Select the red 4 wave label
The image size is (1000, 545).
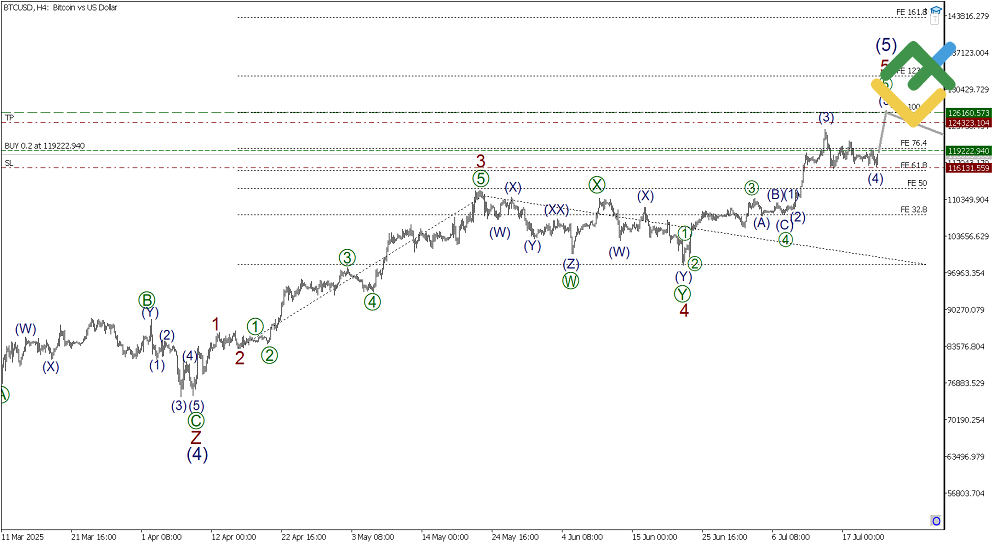(x=684, y=311)
